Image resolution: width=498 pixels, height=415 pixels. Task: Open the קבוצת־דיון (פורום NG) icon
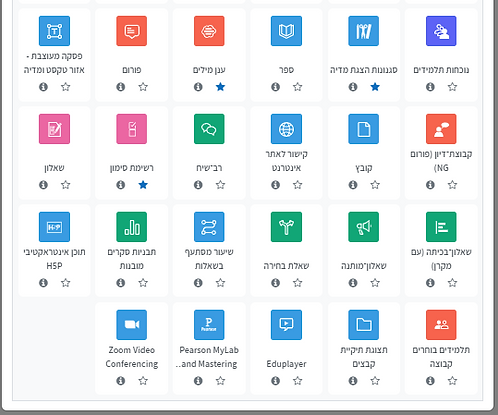click(441, 129)
